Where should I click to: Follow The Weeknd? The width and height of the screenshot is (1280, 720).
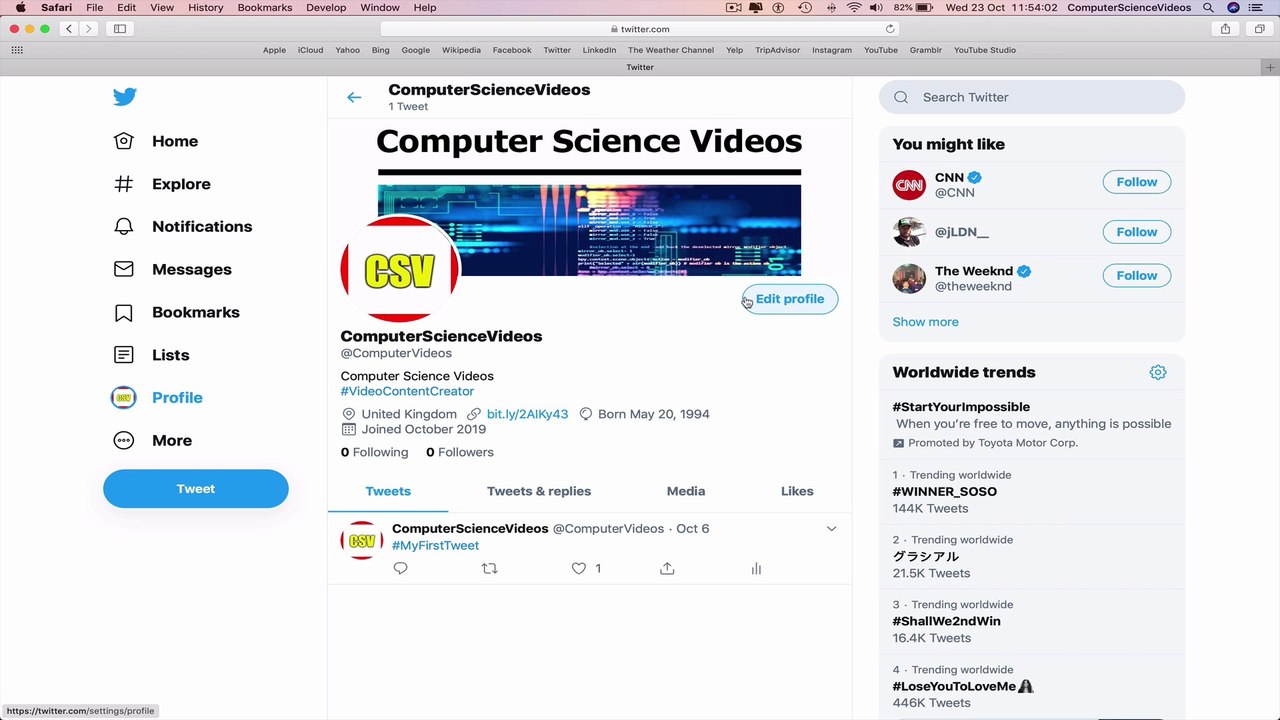coord(1137,276)
